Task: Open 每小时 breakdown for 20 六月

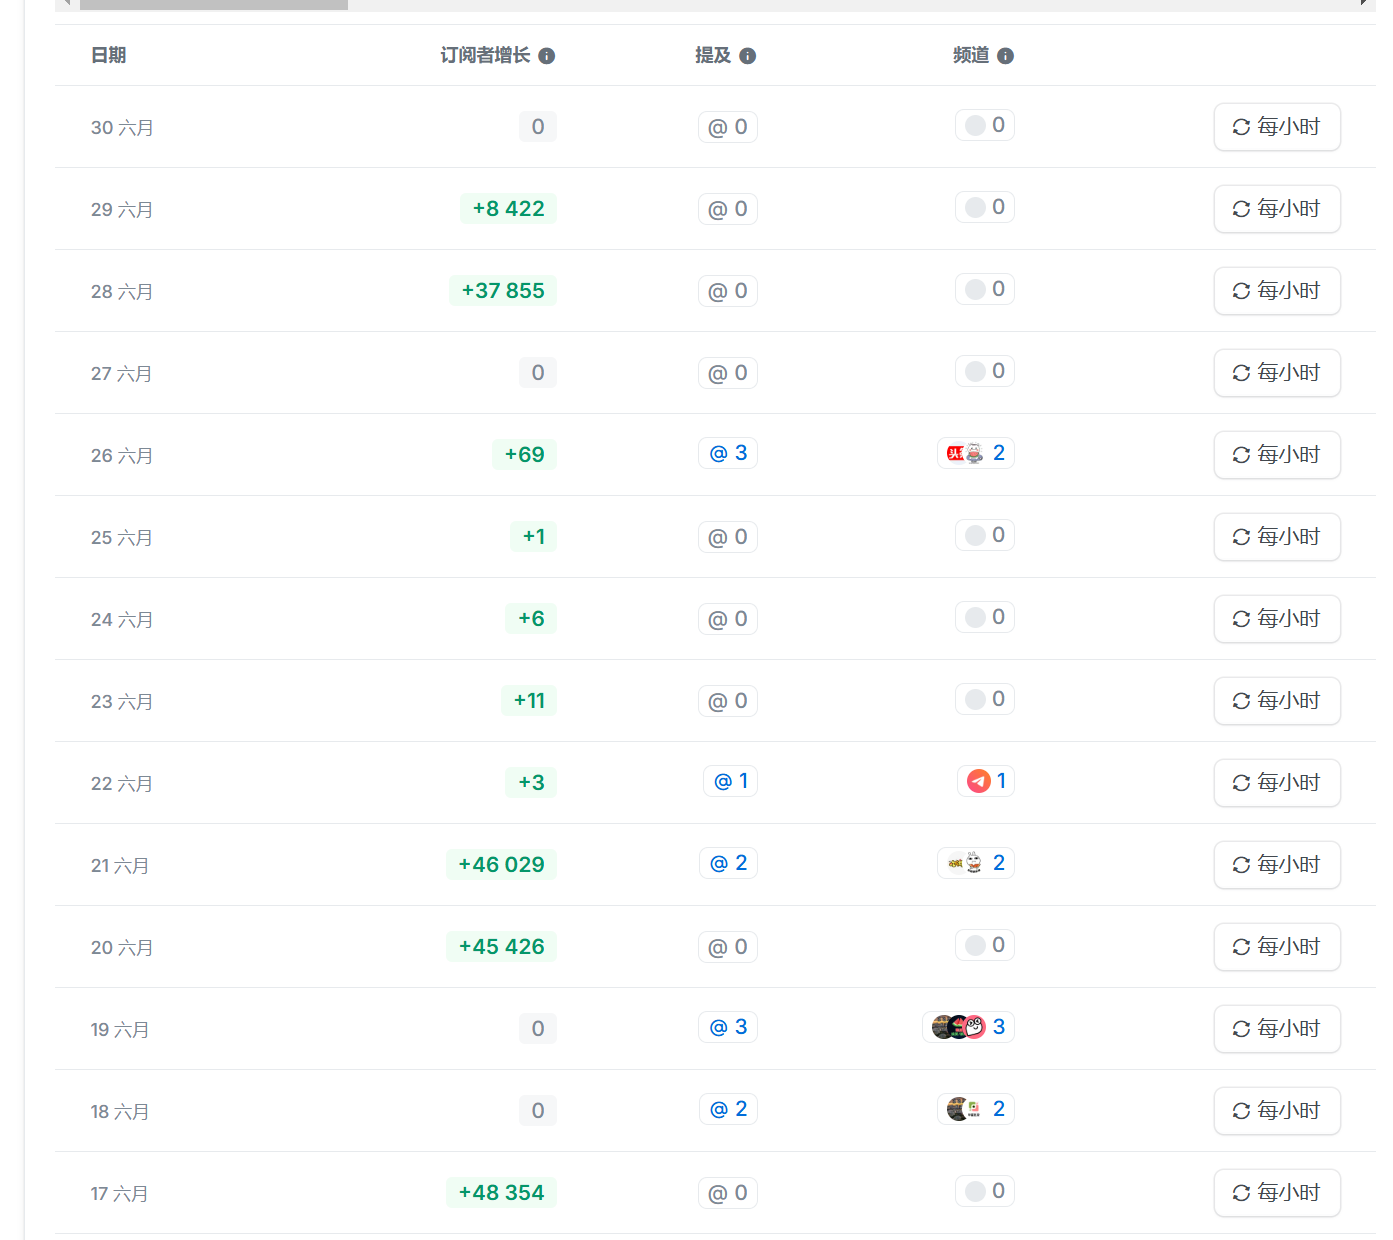Action: click(1277, 947)
